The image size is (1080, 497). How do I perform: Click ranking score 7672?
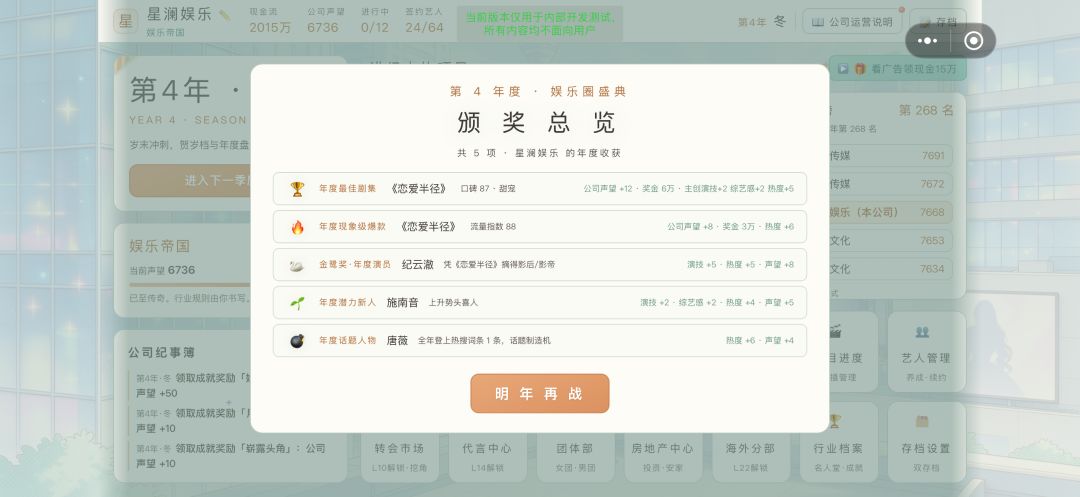click(x=933, y=184)
